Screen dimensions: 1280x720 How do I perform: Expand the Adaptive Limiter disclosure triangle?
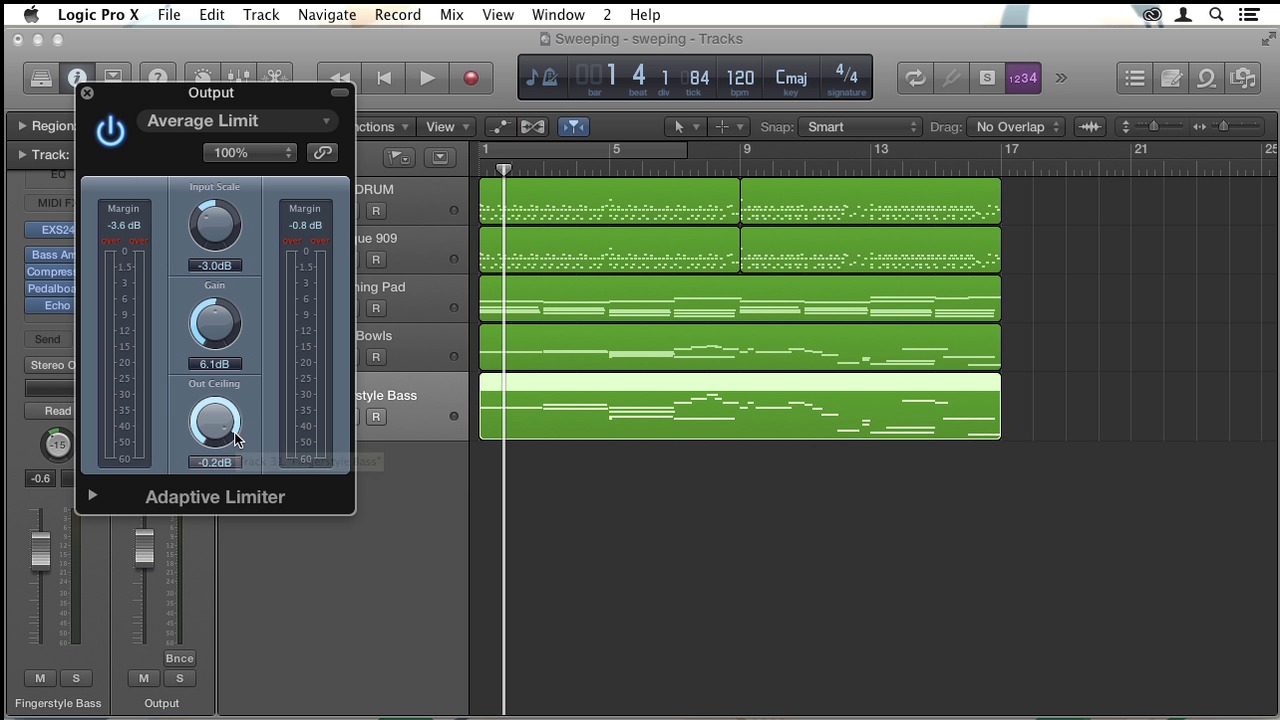pos(92,495)
